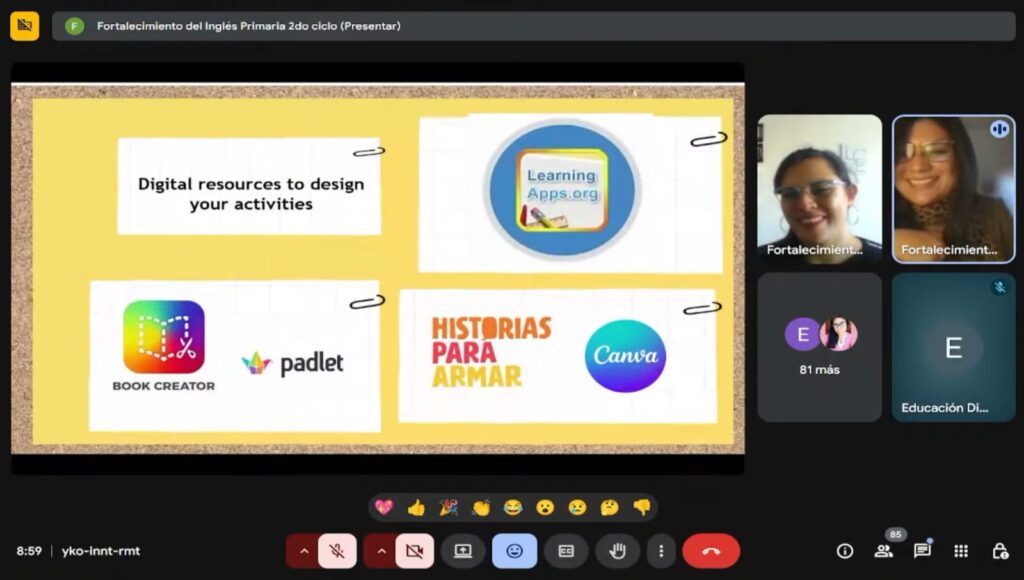The height and width of the screenshot is (580, 1024).
Task: Click the Canva logo on slide
Action: (x=626, y=356)
